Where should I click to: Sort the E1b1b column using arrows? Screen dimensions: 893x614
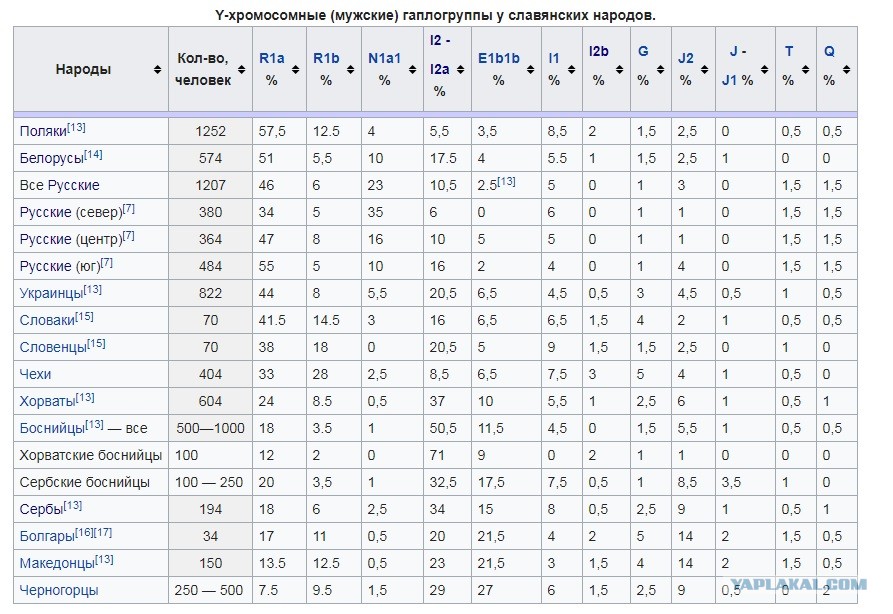(x=530, y=69)
